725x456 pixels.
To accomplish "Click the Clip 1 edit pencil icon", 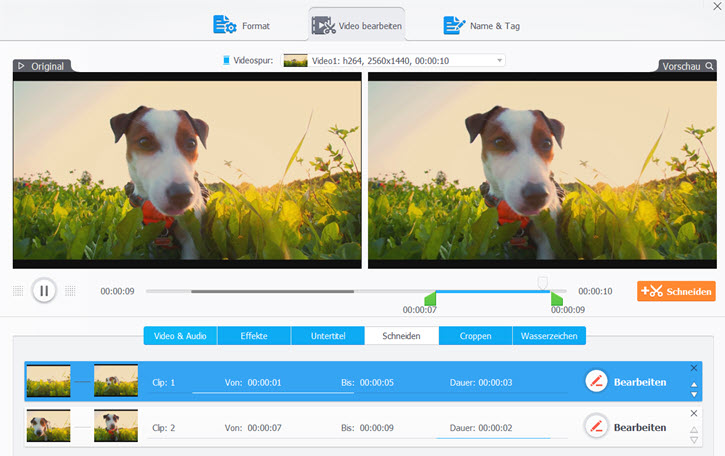I will [x=596, y=382].
